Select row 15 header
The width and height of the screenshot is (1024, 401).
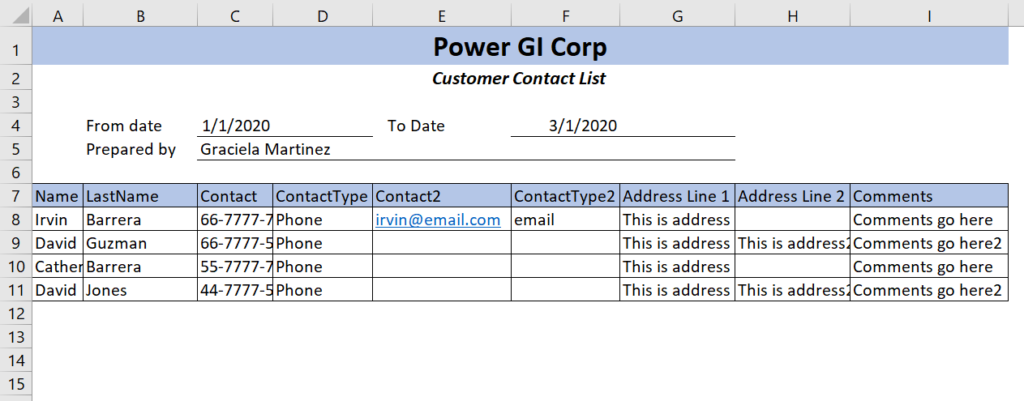point(16,384)
